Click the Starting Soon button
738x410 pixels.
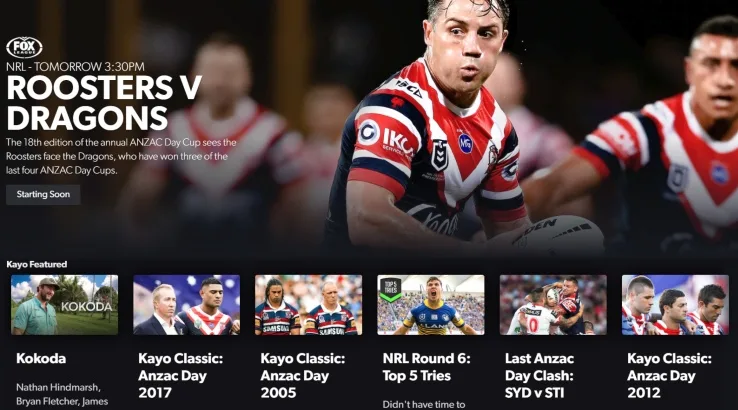click(x=43, y=194)
